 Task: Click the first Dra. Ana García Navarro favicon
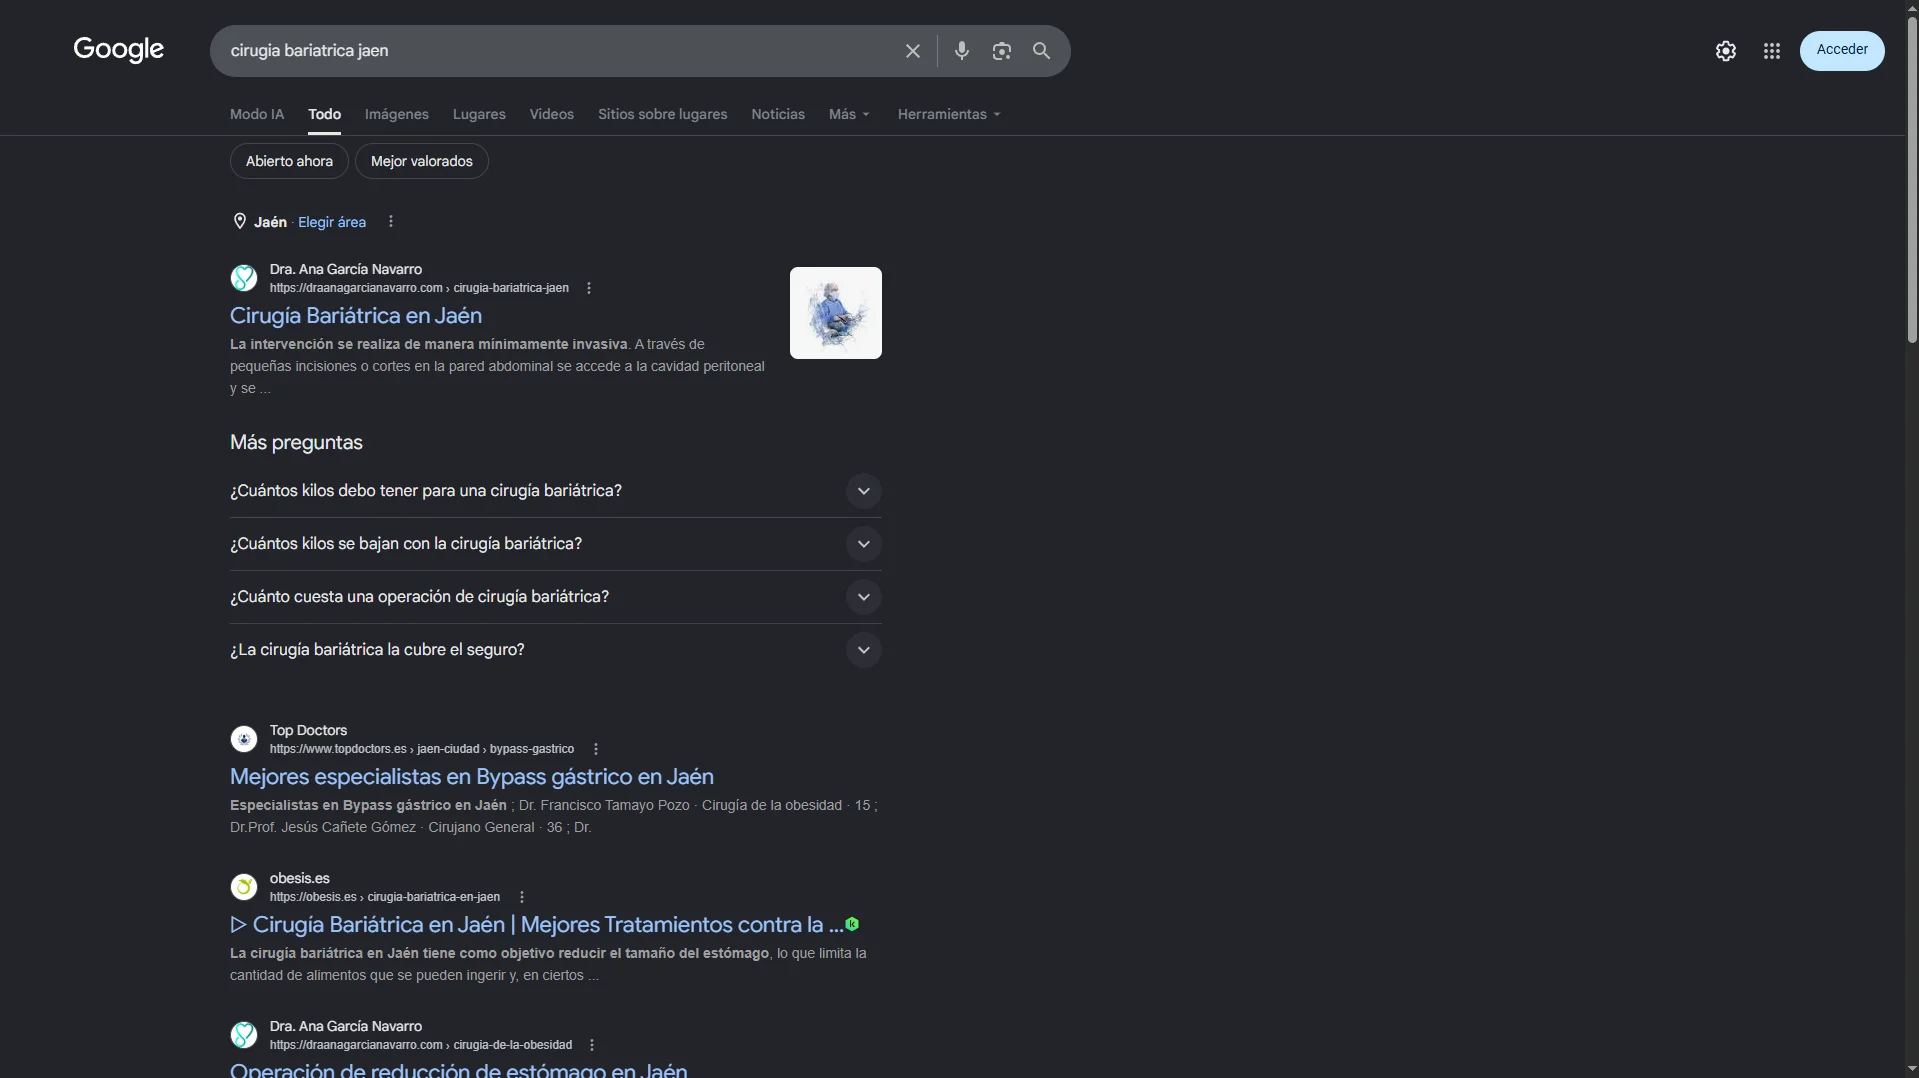coord(244,278)
